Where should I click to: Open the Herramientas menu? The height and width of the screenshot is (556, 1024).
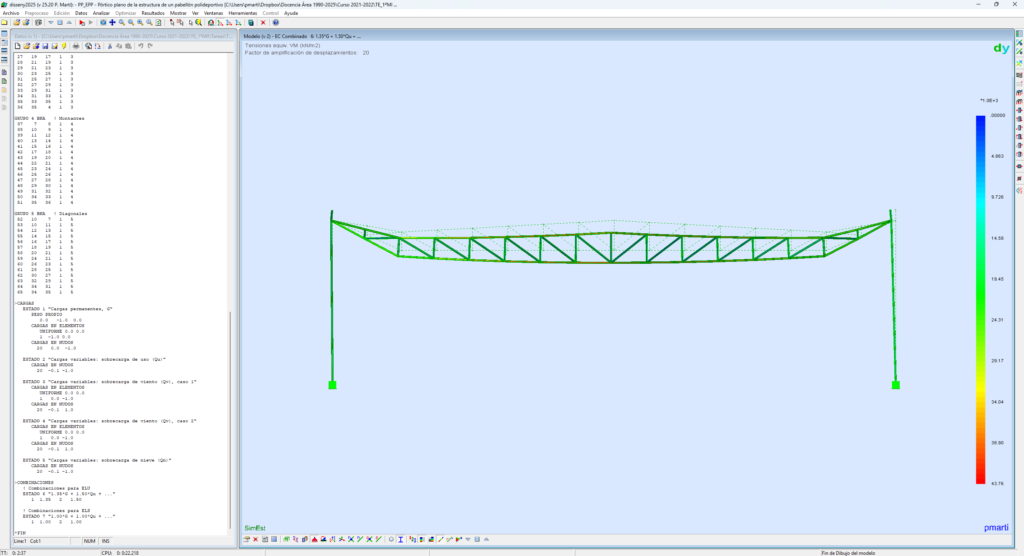coord(243,13)
